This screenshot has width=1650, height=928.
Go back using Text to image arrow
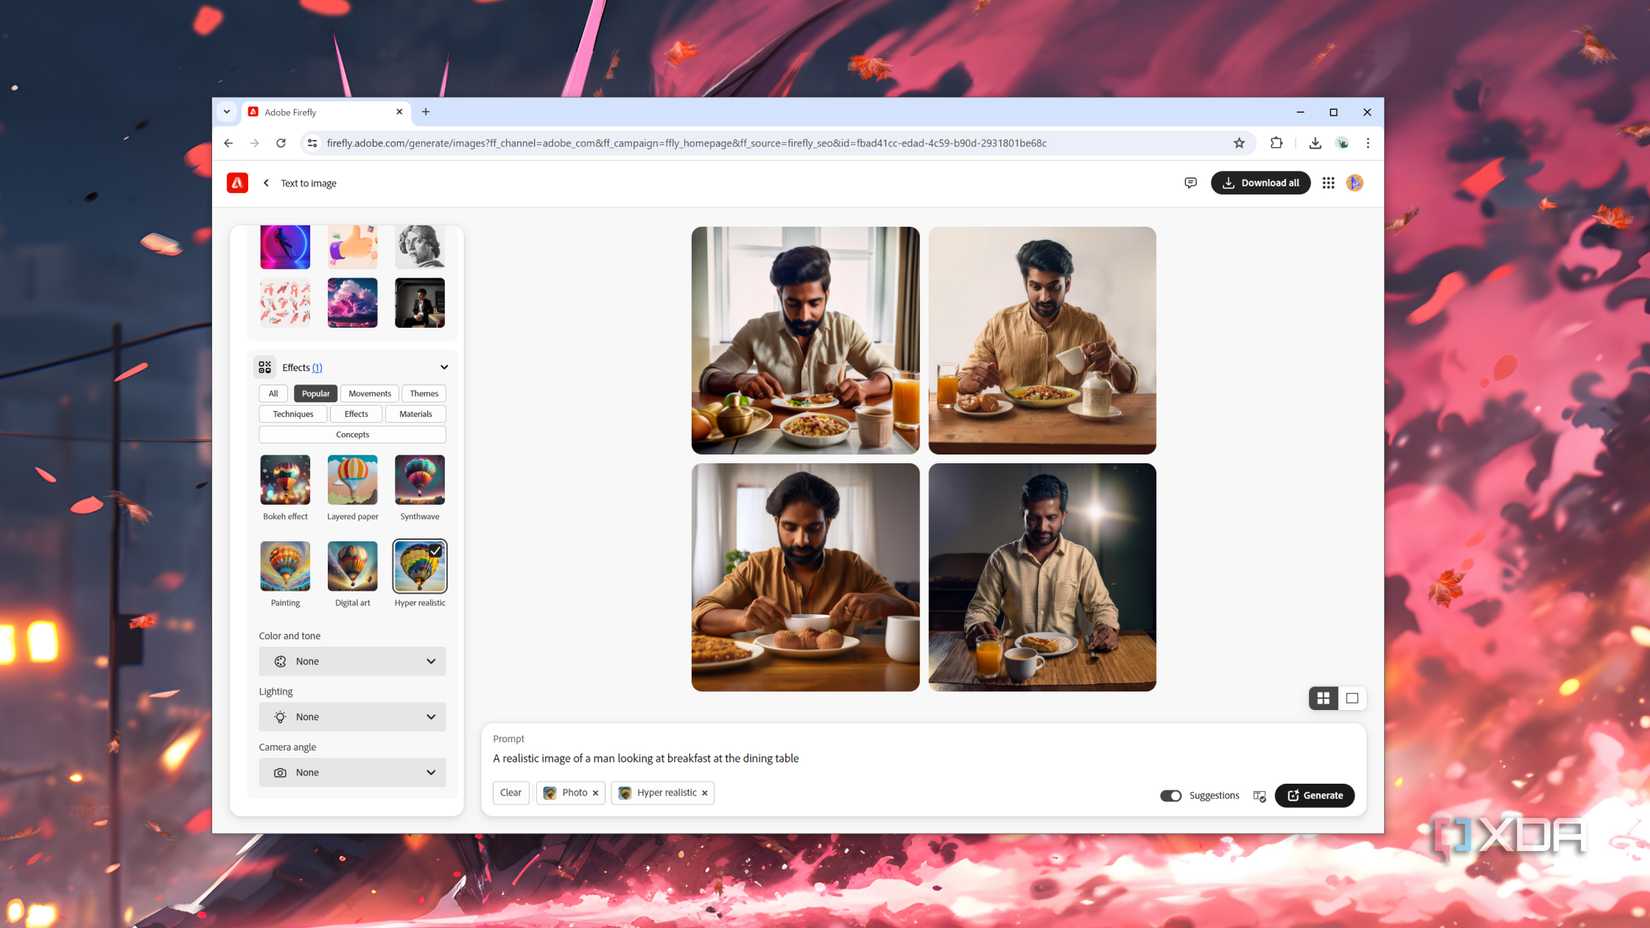coord(266,183)
